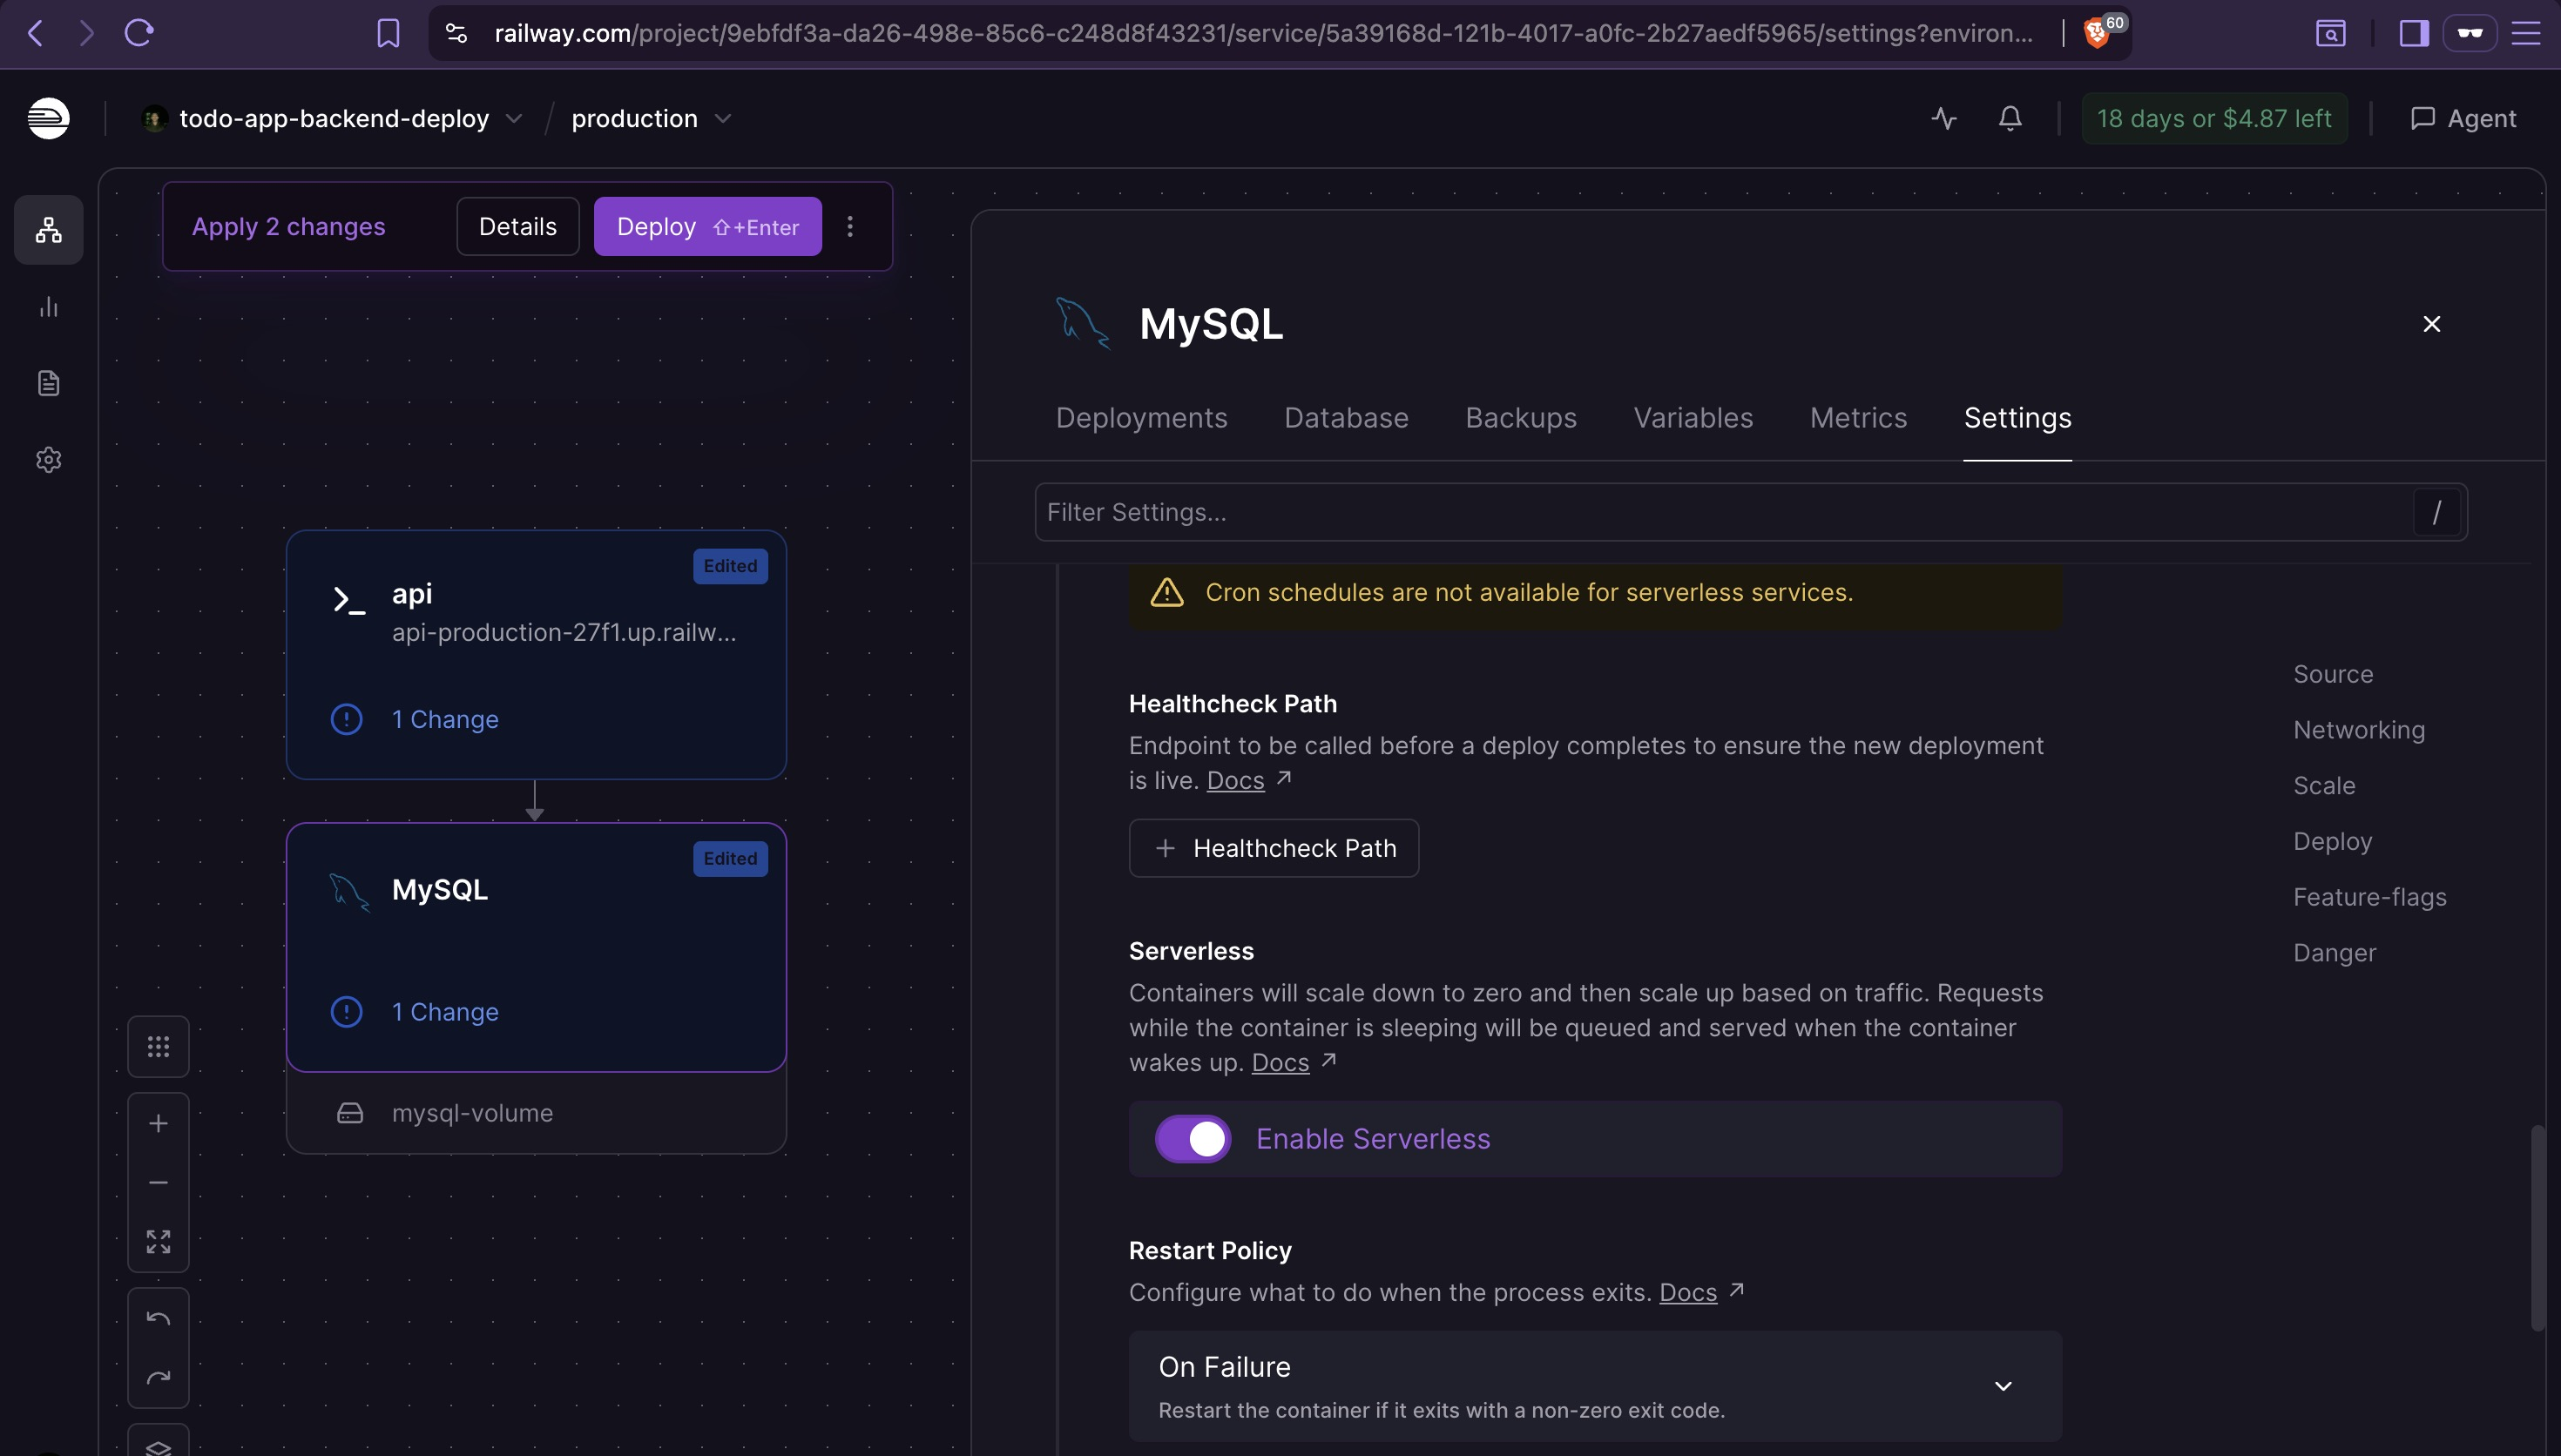Zoom in on the canvas
The image size is (2561, 1456).
point(158,1123)
